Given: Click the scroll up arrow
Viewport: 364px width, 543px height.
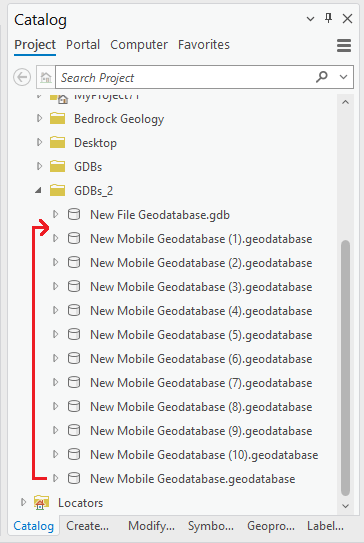Looking at the screenshot, I should click(x=345, y=102).
